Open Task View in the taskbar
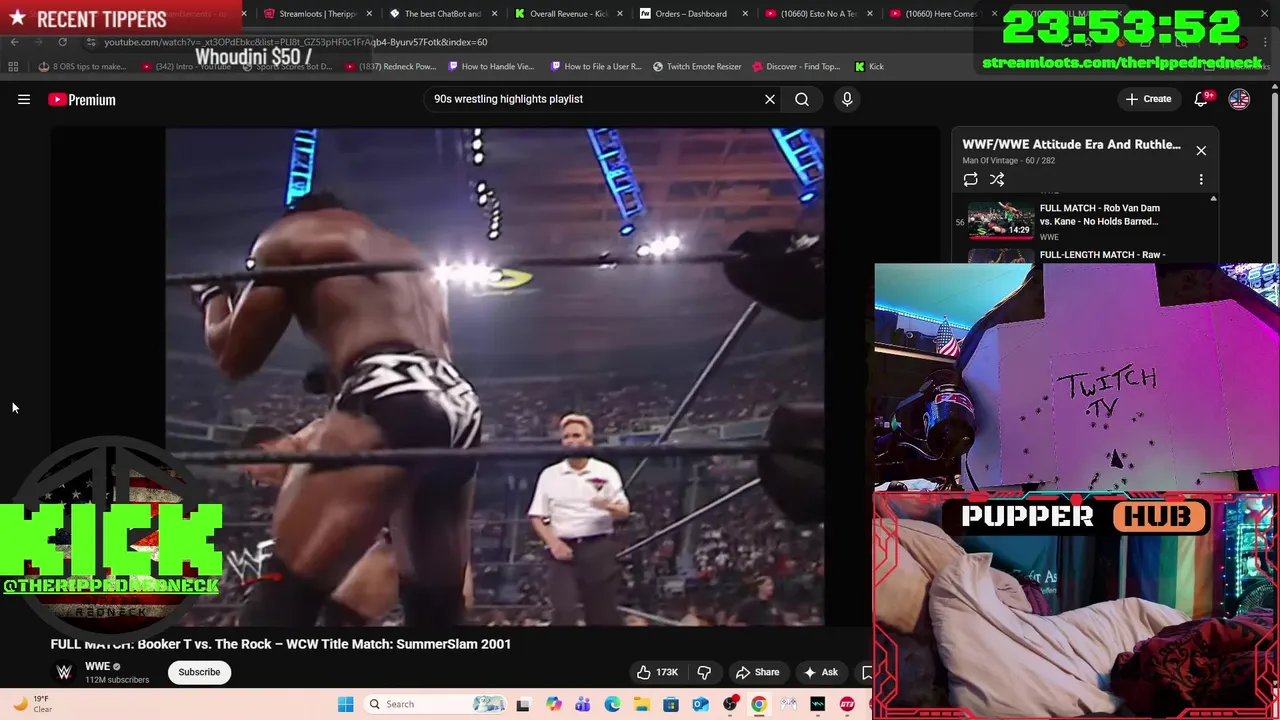 pyautogui.click(x=522, y=704)
